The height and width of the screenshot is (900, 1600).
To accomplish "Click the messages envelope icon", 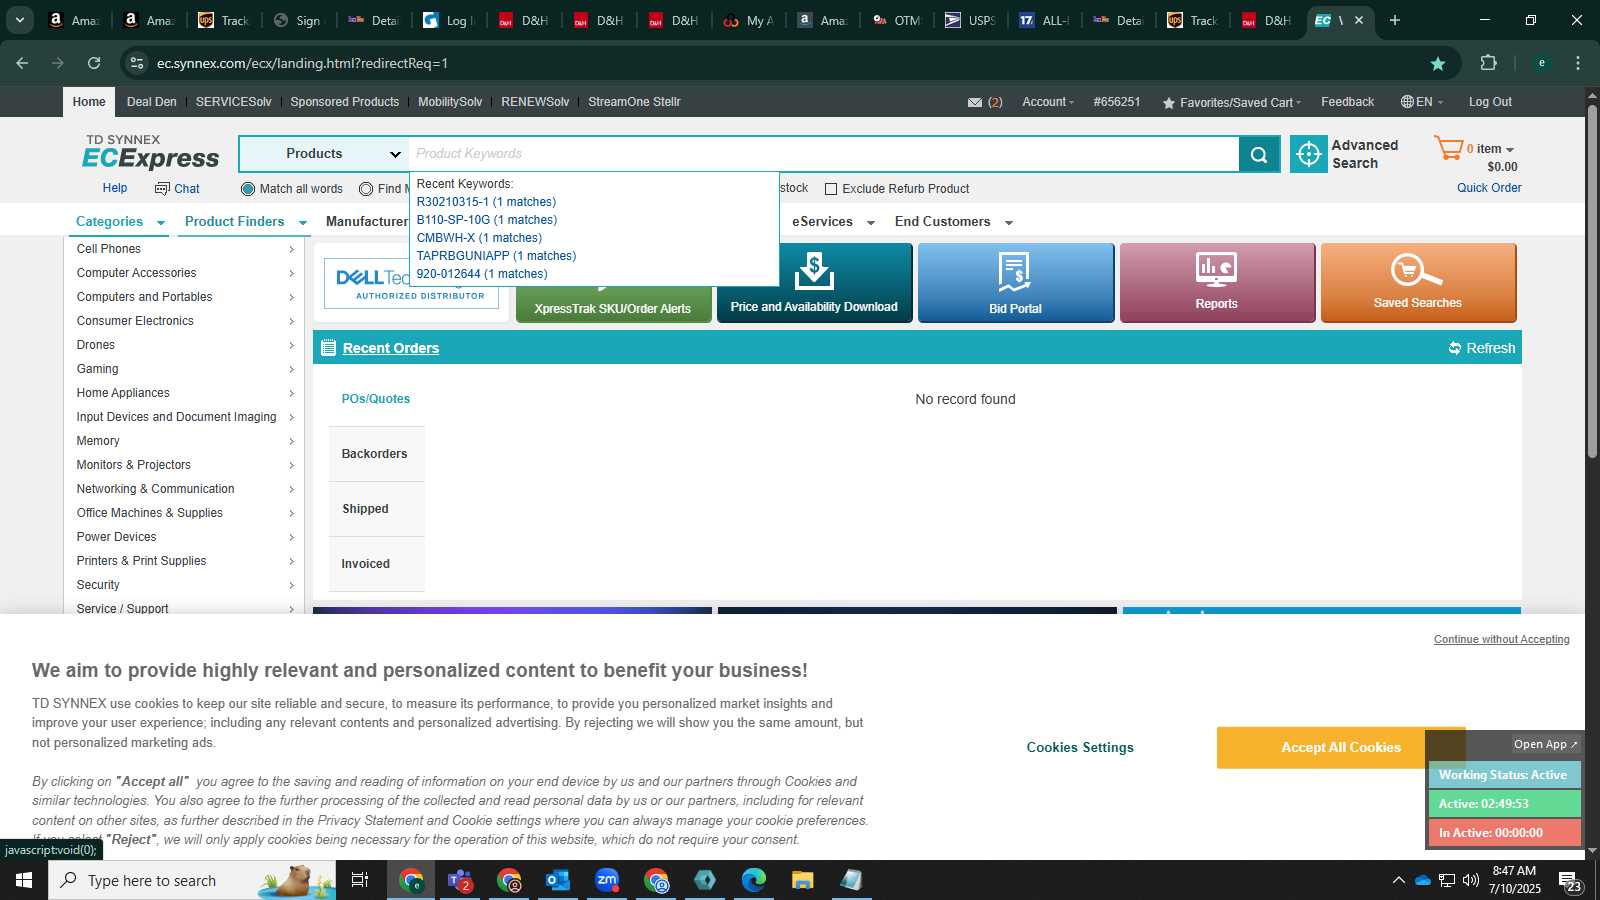I will 975,102.
